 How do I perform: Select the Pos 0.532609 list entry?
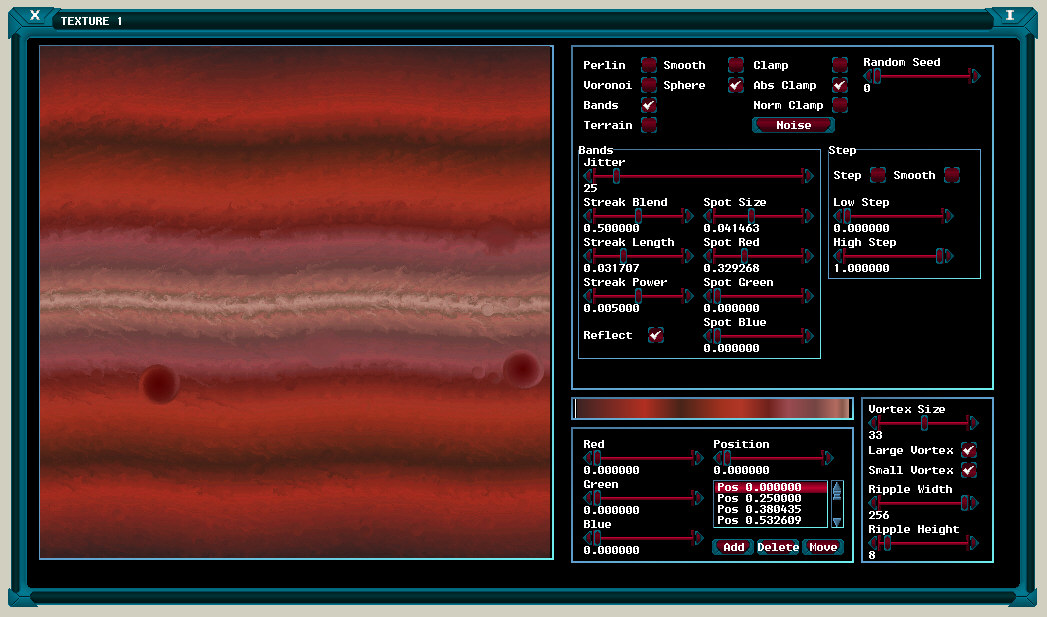point(771,521)
